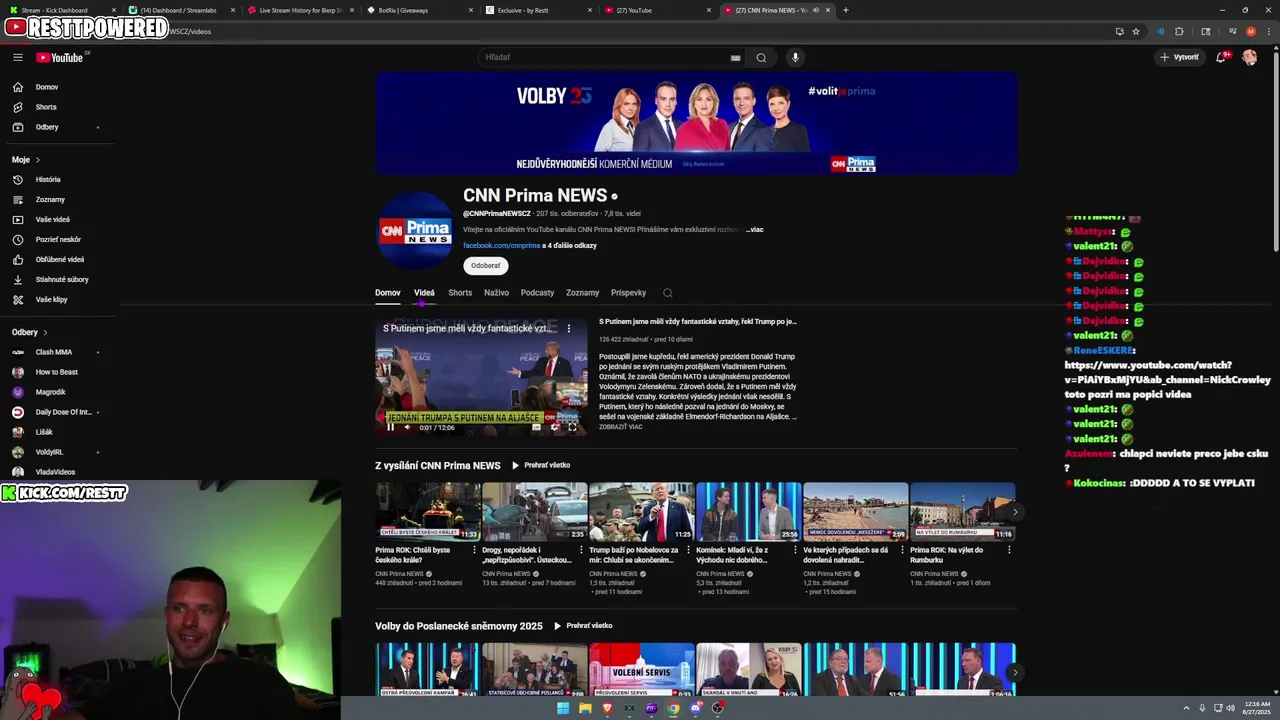Screen dimensions: 1280x720
Task: Switch to channel Podcasty tab
Action: coord(537,293)
